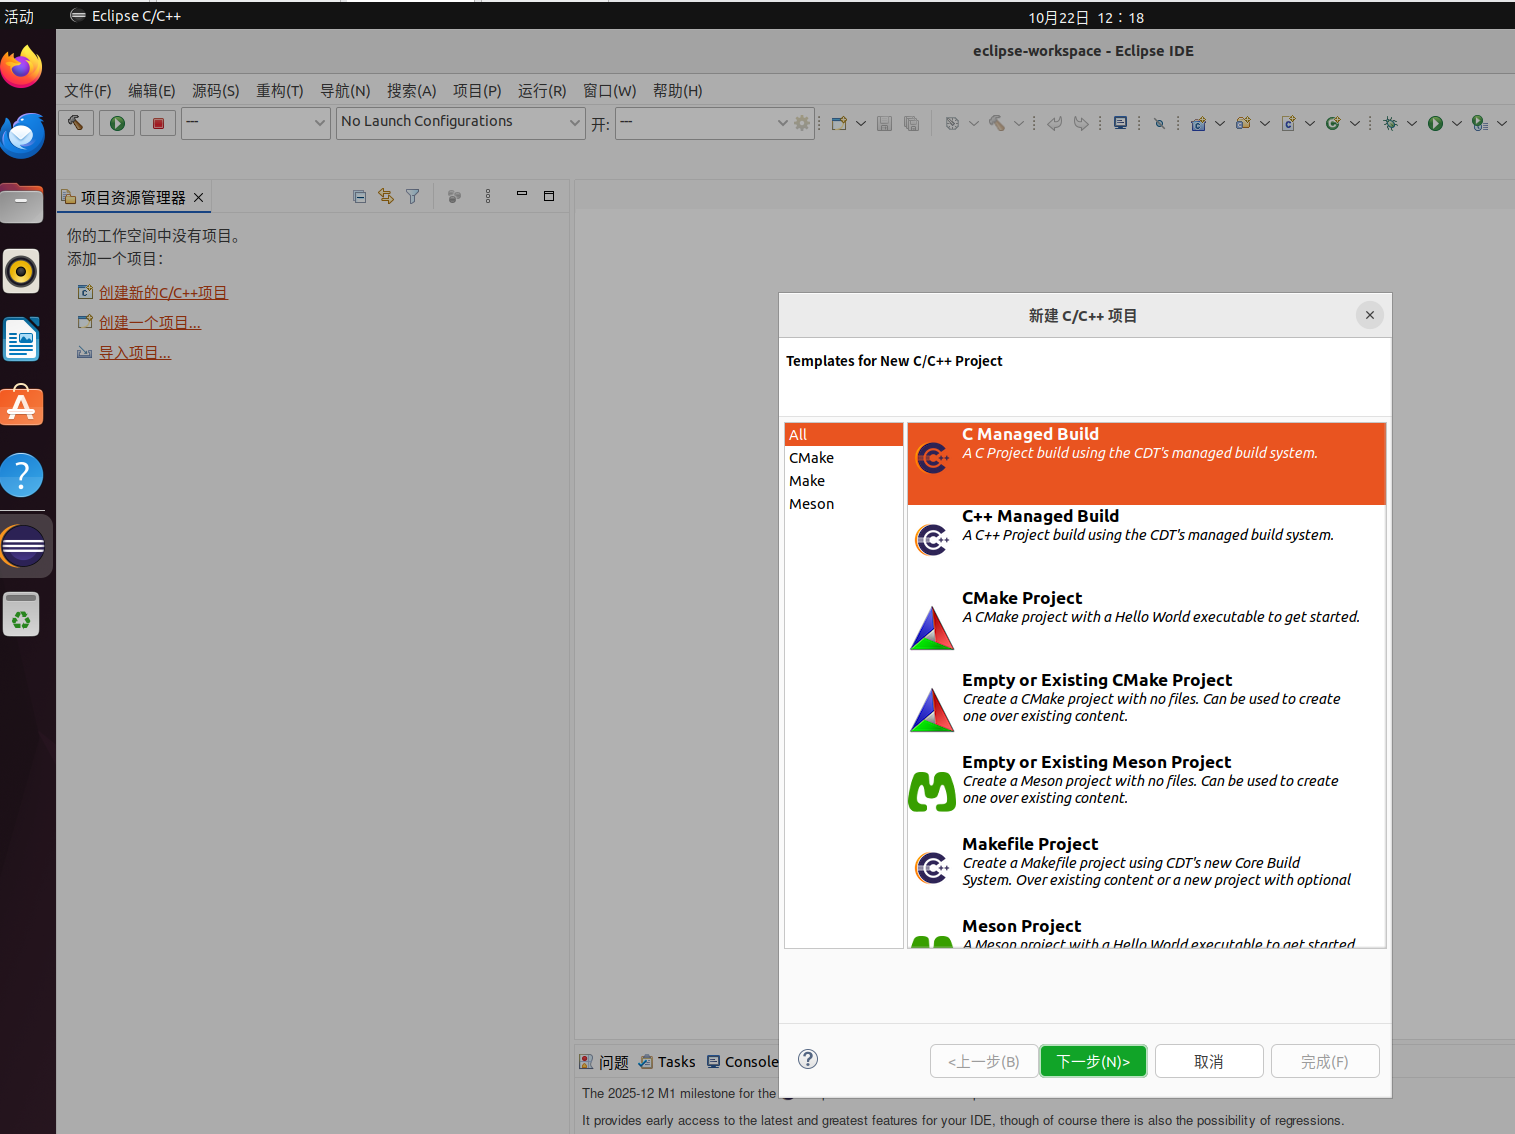
Task: Click the green Run button in launch bar
Action: pos(117,123)
